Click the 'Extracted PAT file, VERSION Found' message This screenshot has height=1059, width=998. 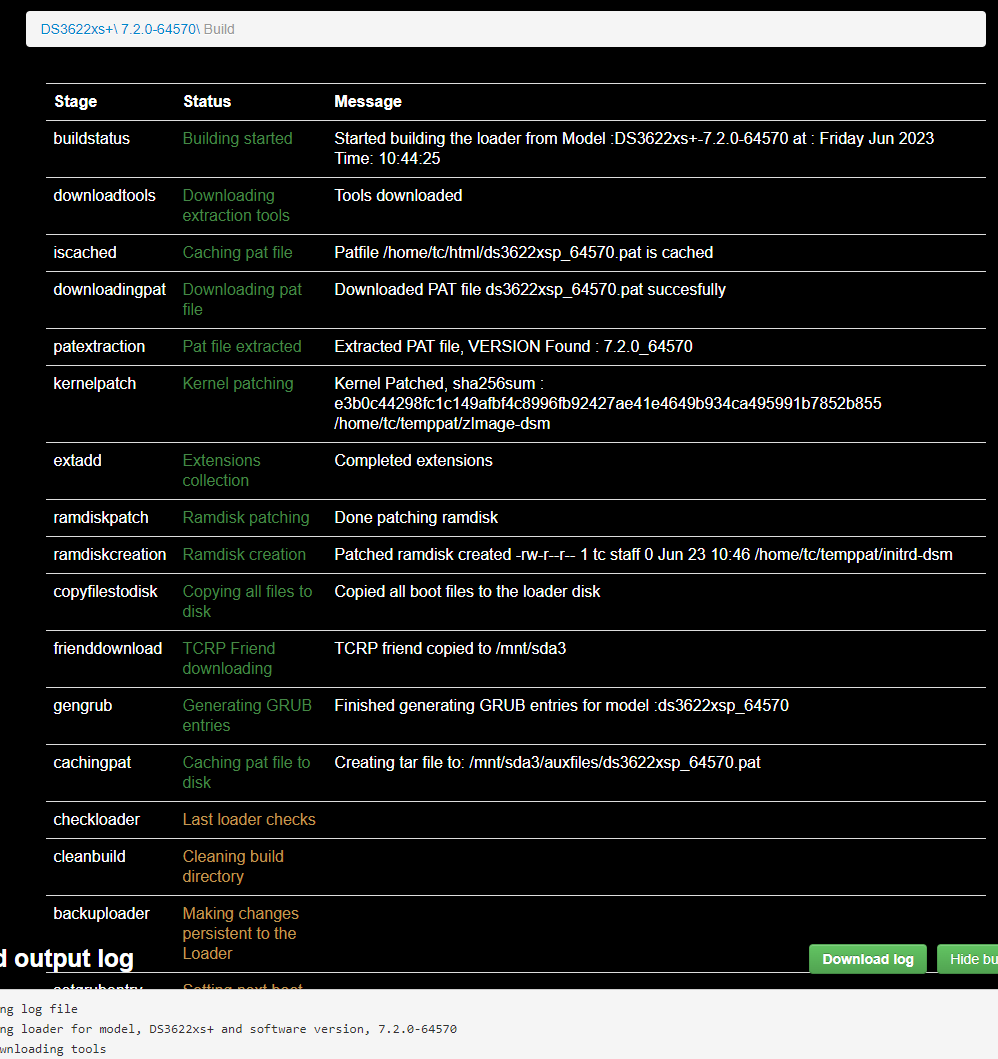tap(513, 346)
